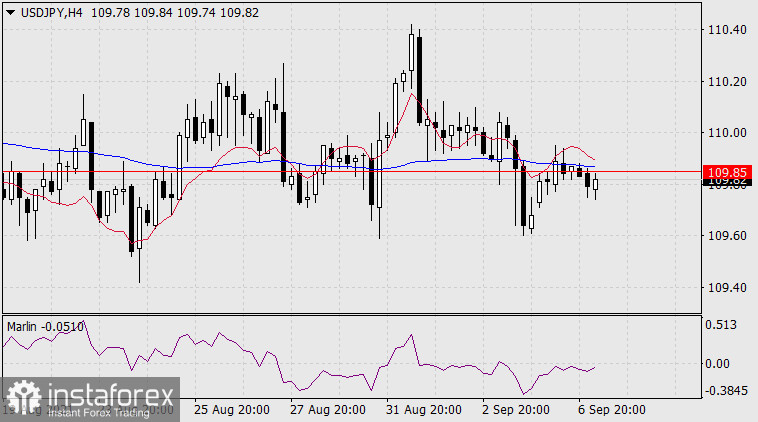The image size is (758, 422).
Task: Click the Marlin -0.0510 indicator label
Action: point(46,325)
